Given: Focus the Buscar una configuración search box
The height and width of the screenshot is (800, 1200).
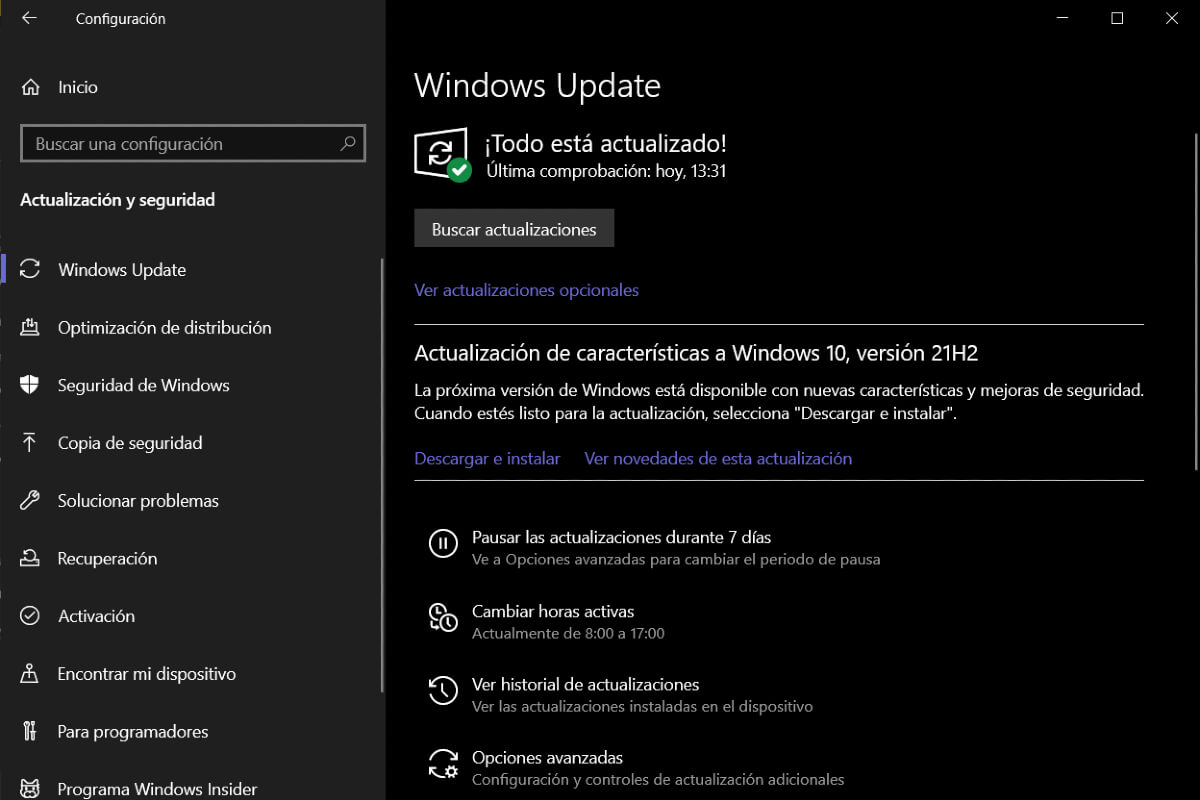Looking at the screenshot, I should 193,143.
